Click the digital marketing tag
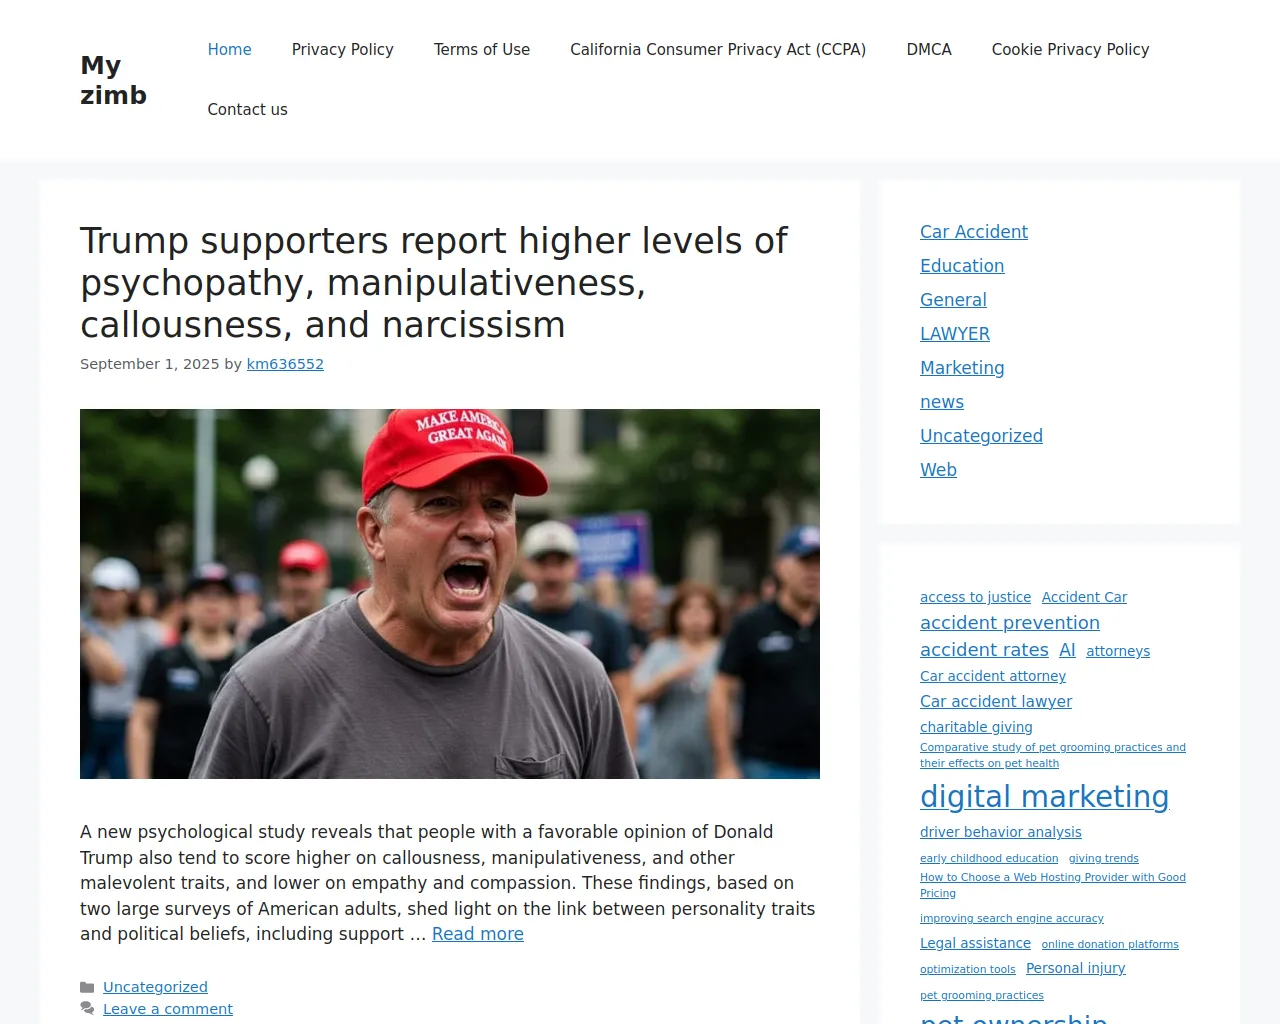 tap(1044, 797)
